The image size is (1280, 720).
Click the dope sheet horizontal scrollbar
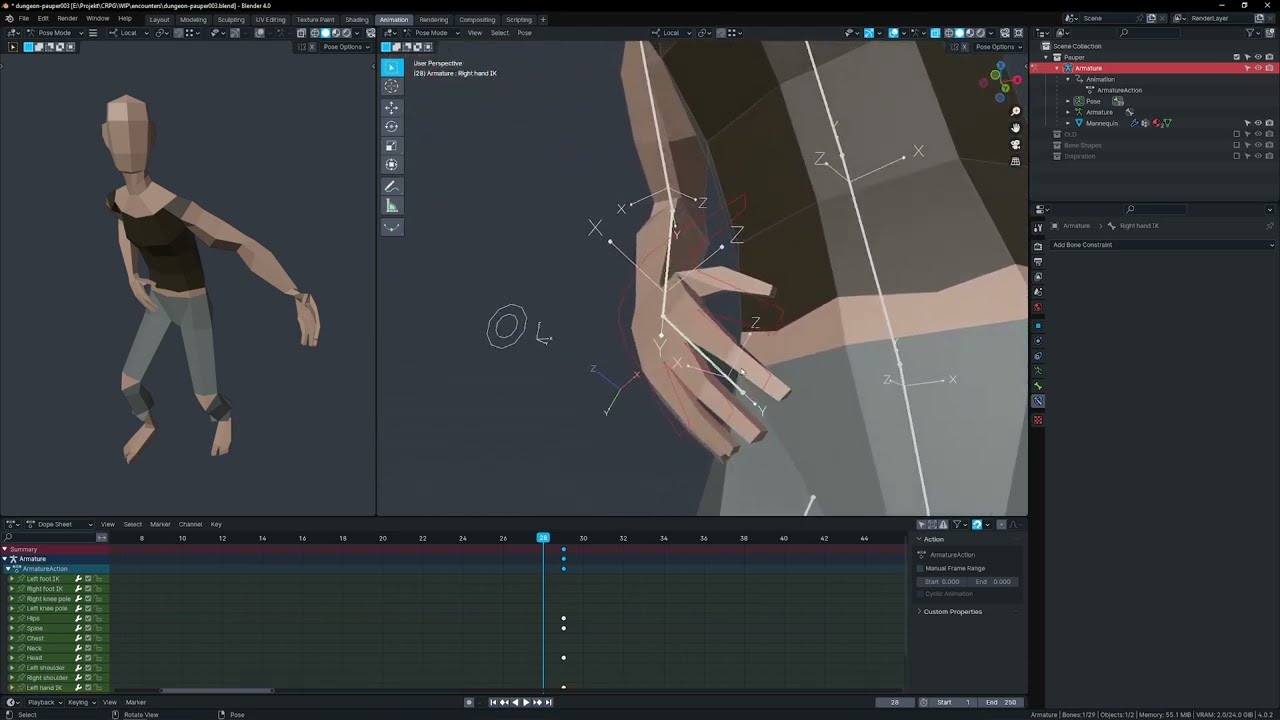[x=217, y=691]
